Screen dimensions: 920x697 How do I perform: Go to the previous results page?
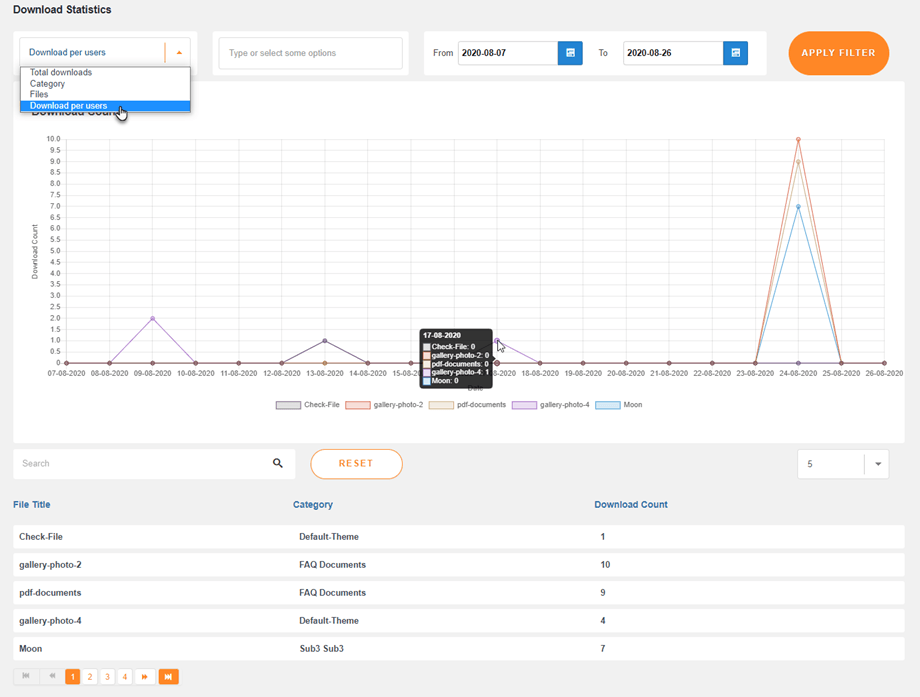(x=52, y=677)
